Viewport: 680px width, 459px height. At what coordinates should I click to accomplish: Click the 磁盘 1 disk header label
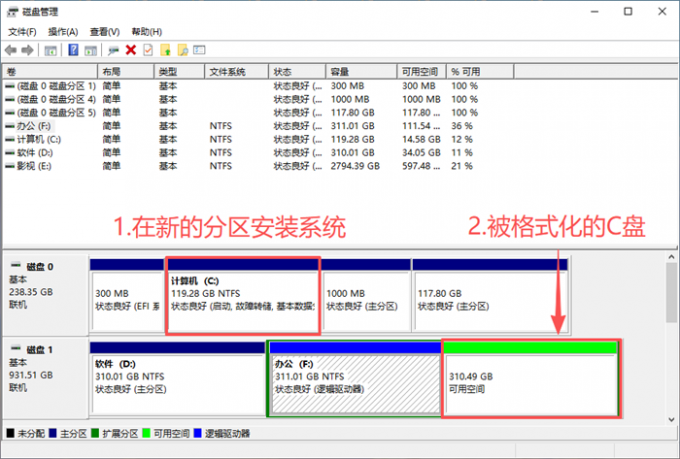coord(40,350)
